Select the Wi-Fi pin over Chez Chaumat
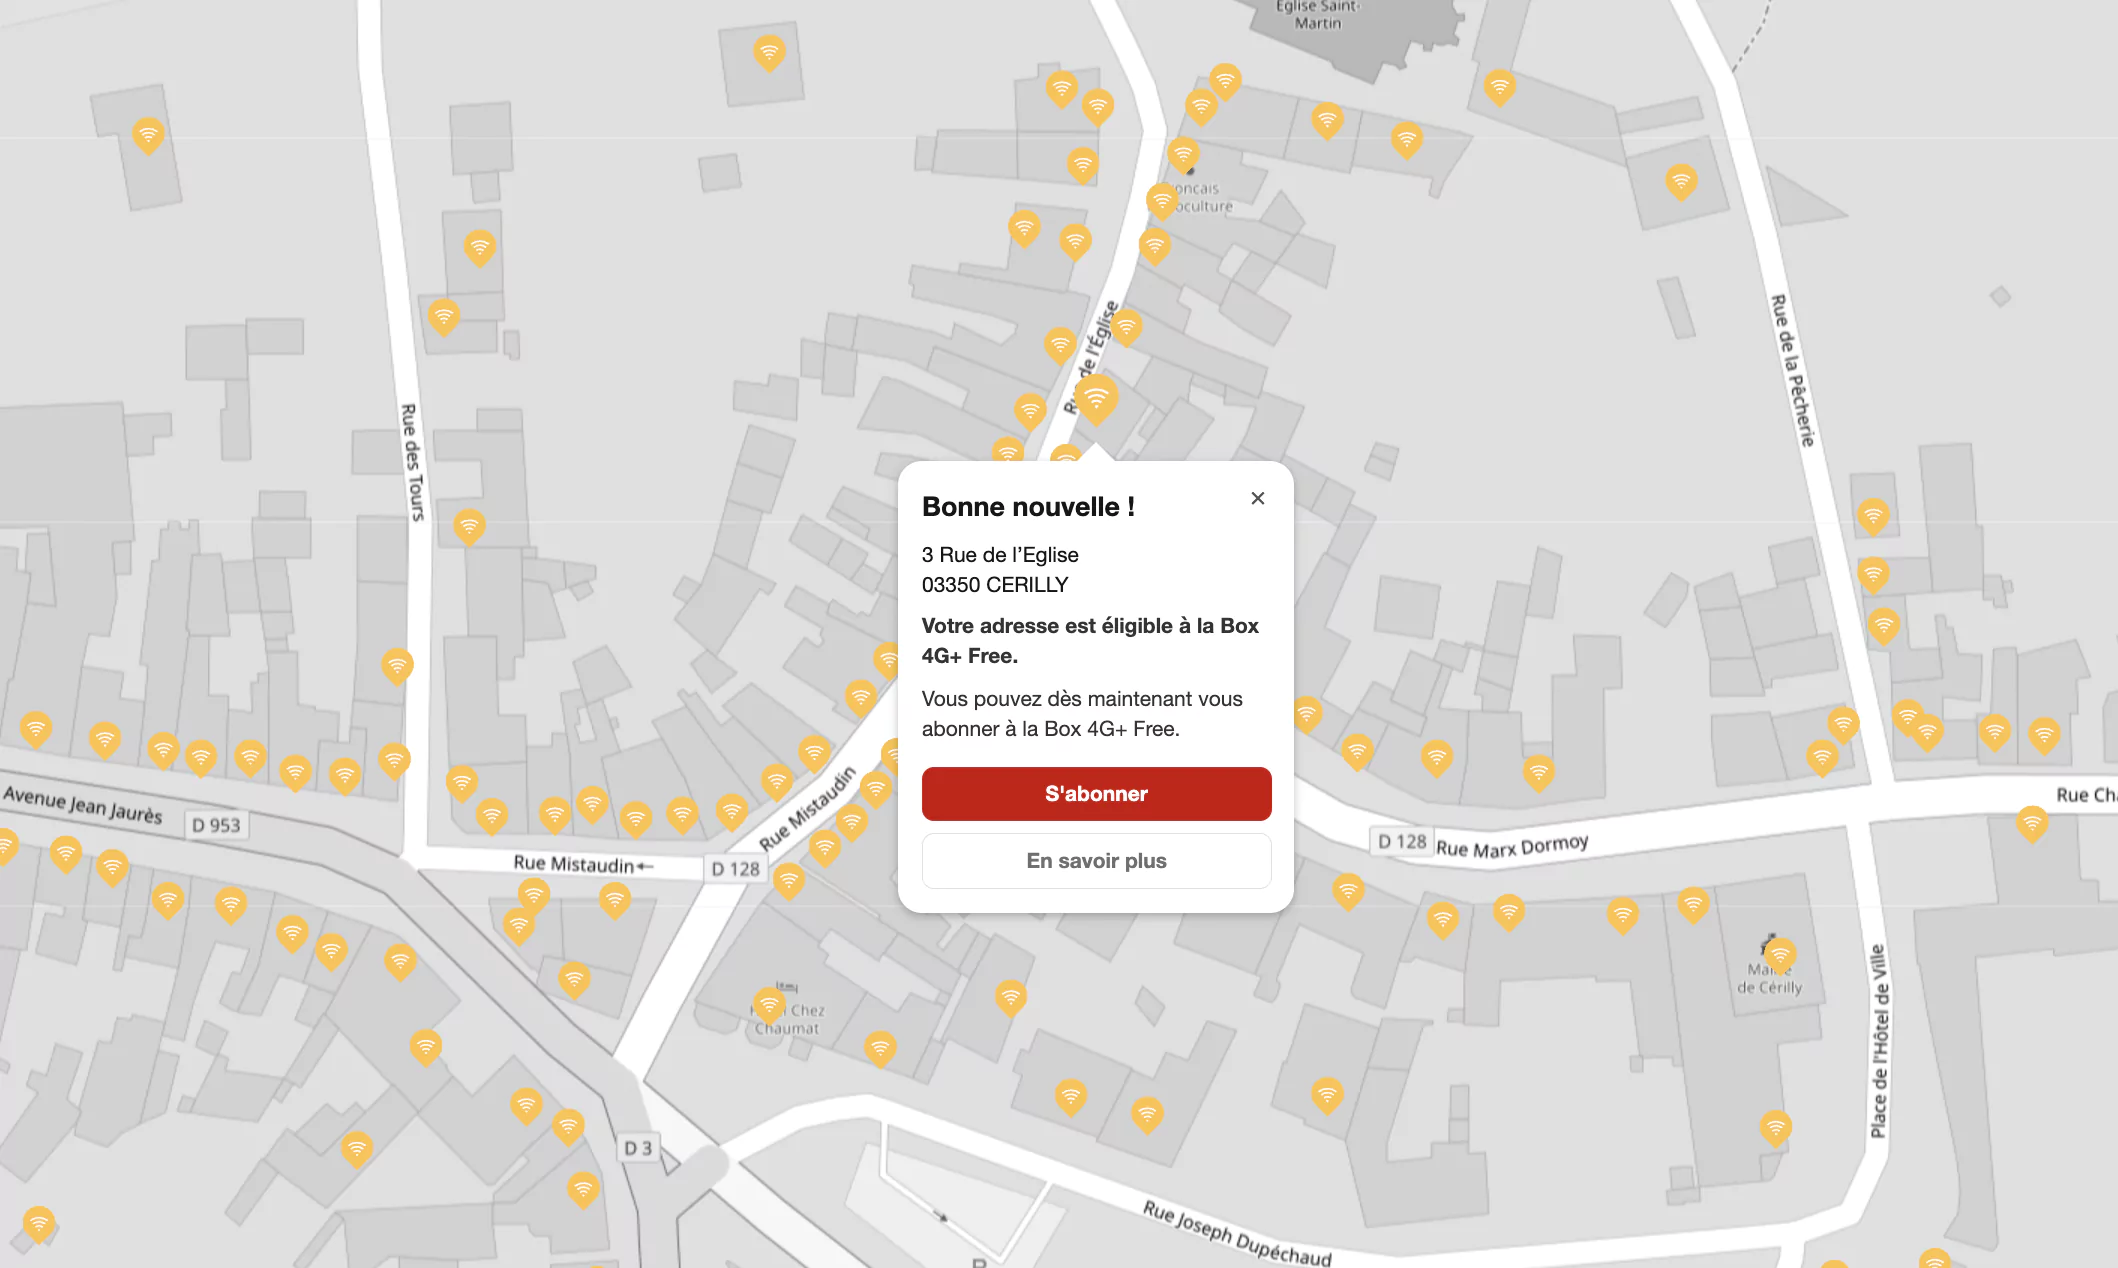2118x1268 pixels. tap(769, 1003)
